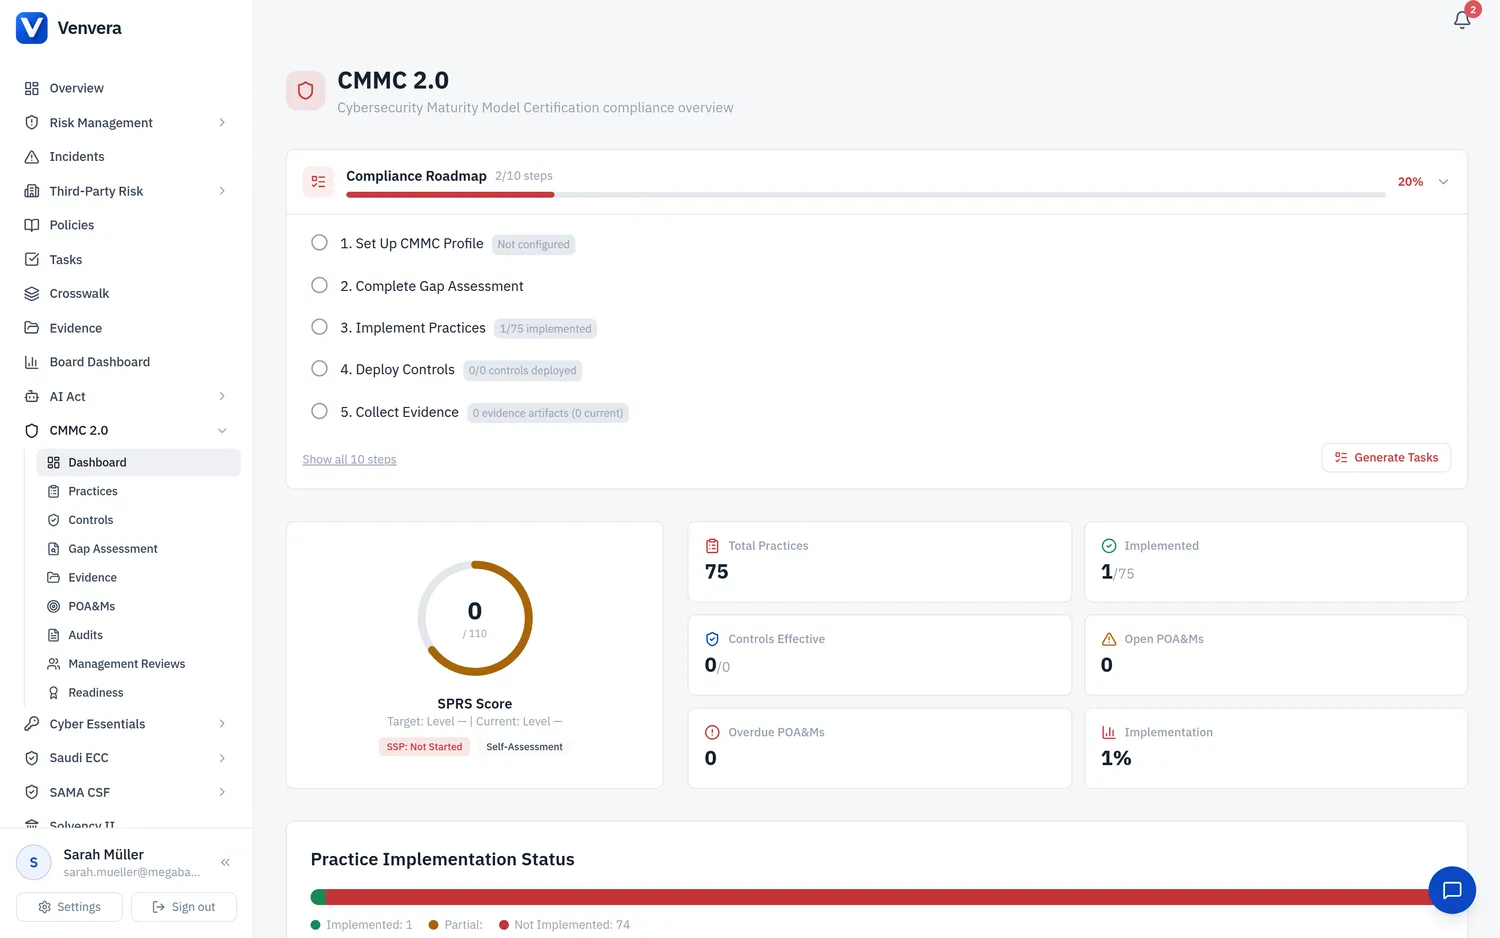Viewport: 1500px width, 938px height.
Task: Click Sign out button
Action: (184, 907)
